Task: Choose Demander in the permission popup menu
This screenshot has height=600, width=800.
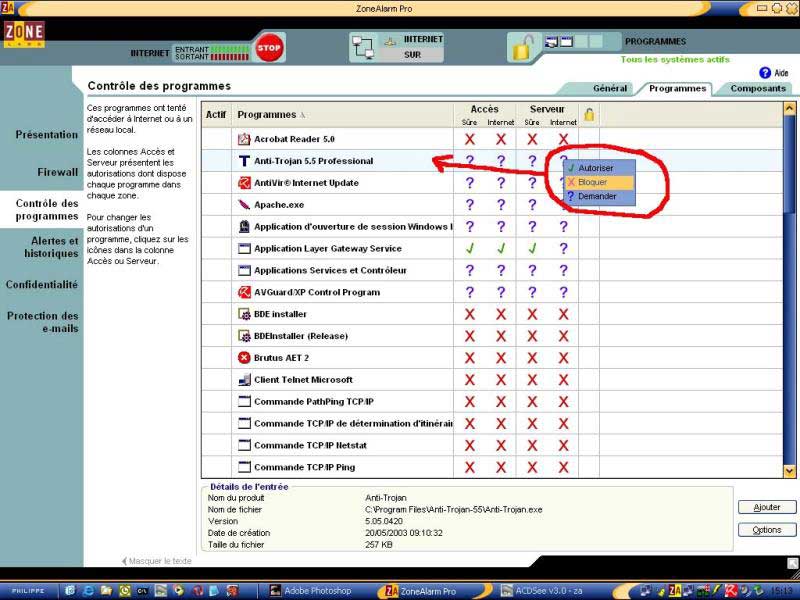Action: click(599, 196)
